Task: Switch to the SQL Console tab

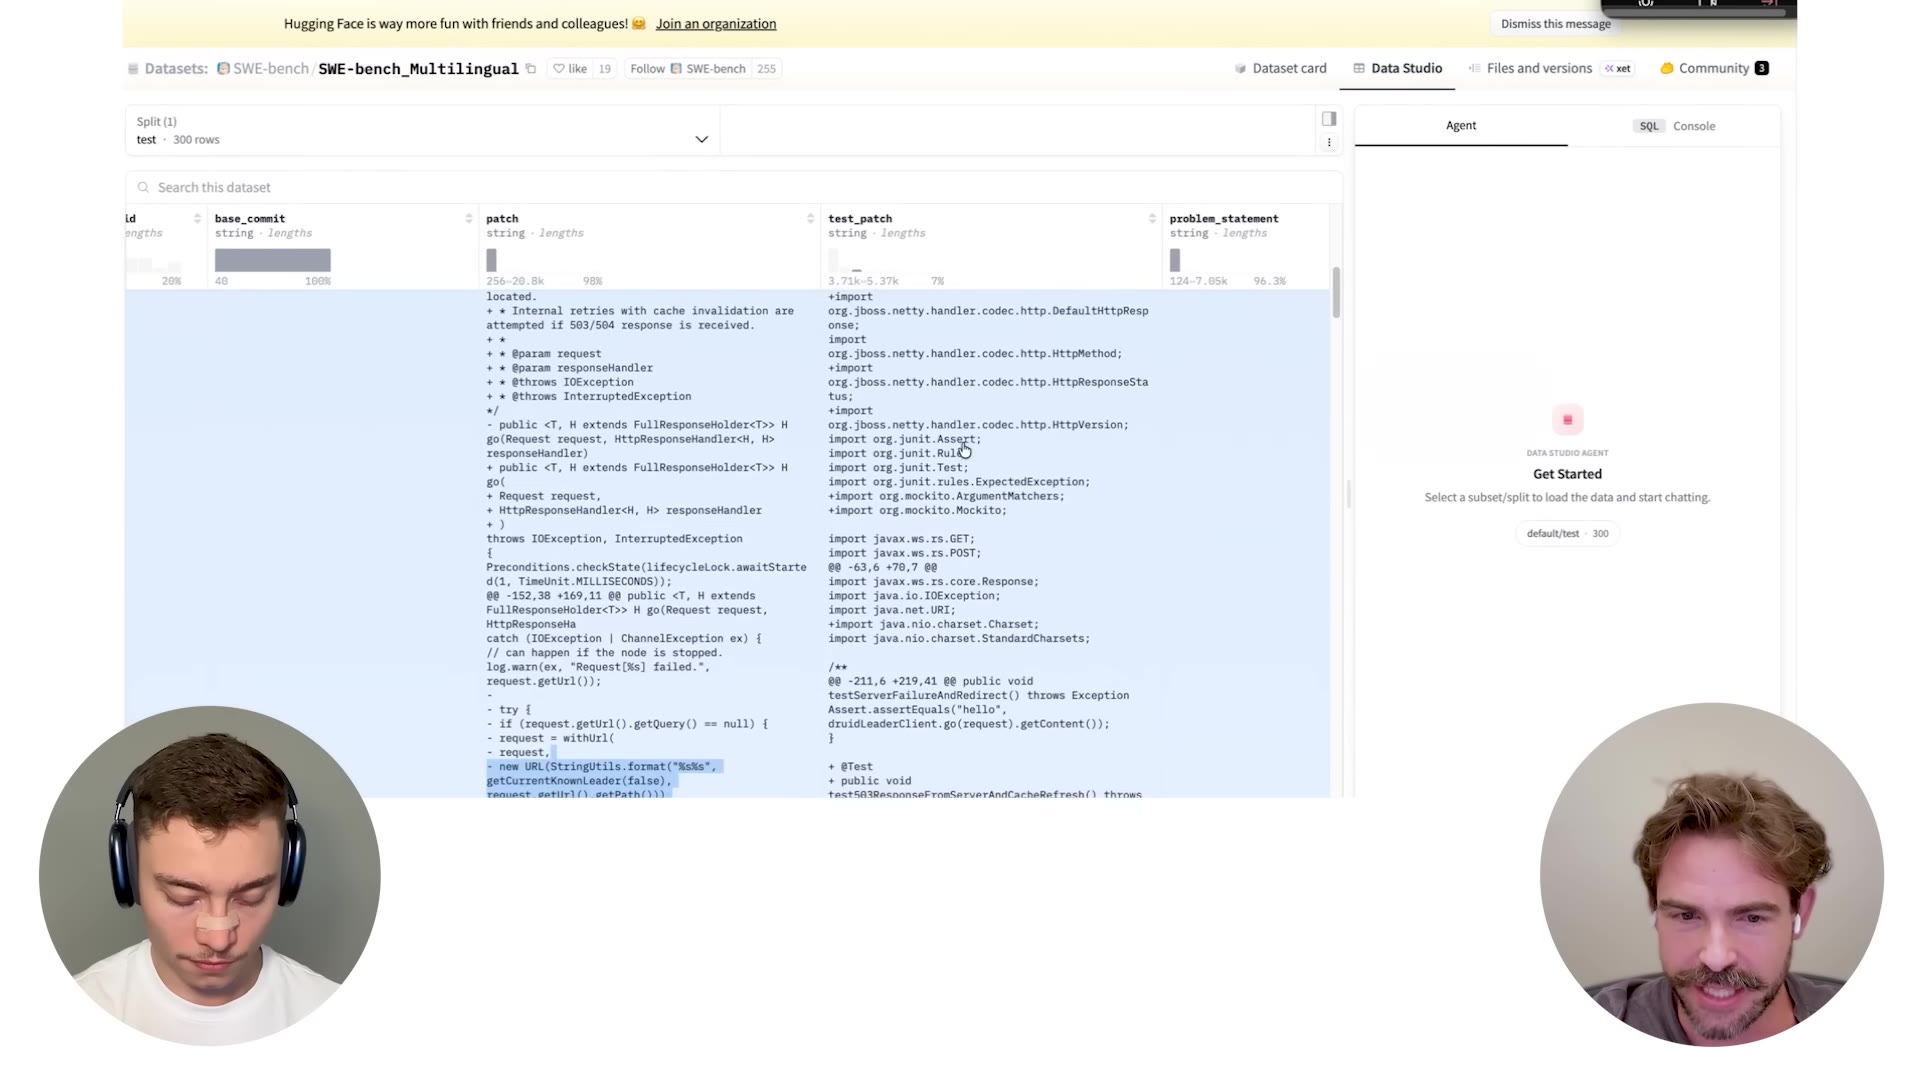Action: coord(1675,127)
